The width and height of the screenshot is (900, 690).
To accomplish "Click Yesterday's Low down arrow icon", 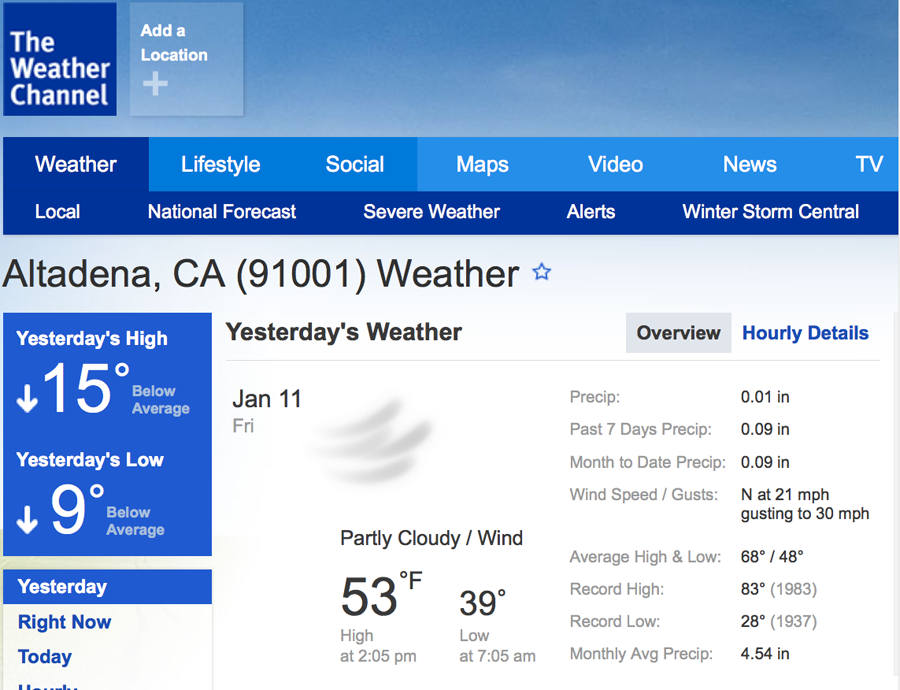I will tap(27, 518).
